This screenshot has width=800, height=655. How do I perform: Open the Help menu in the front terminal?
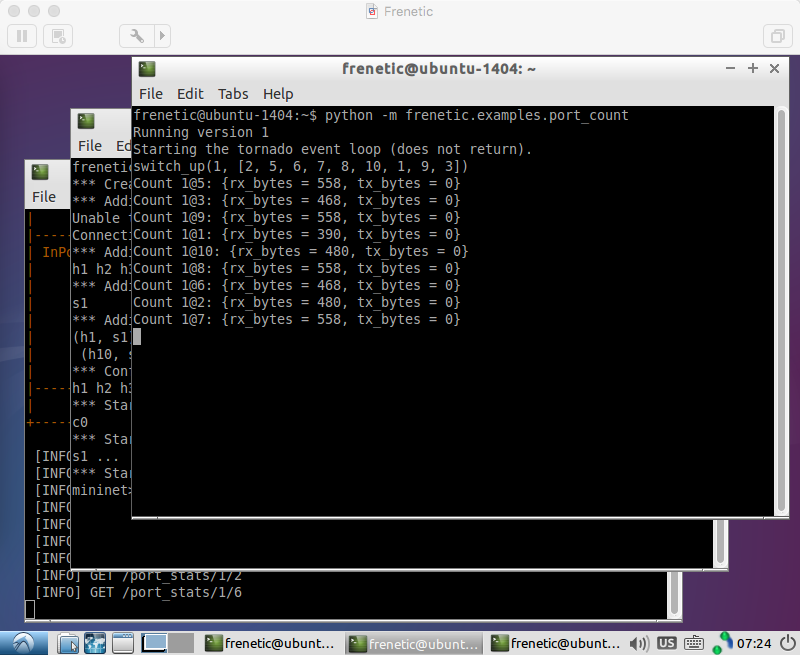278,94
